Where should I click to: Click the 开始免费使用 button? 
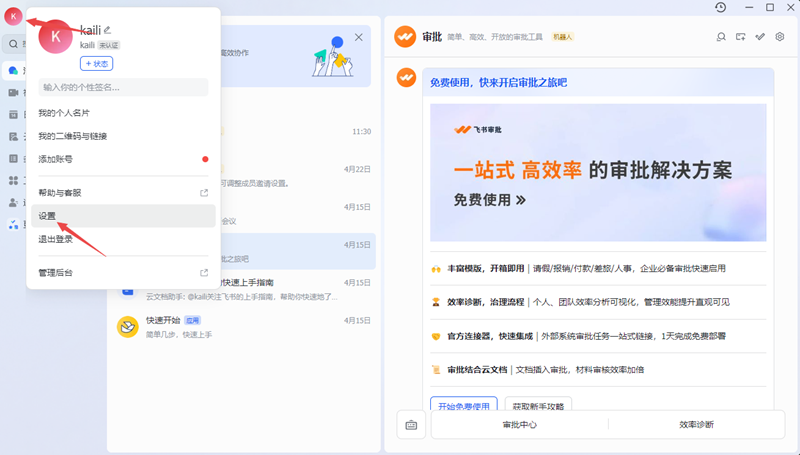[x=464, y=404]
